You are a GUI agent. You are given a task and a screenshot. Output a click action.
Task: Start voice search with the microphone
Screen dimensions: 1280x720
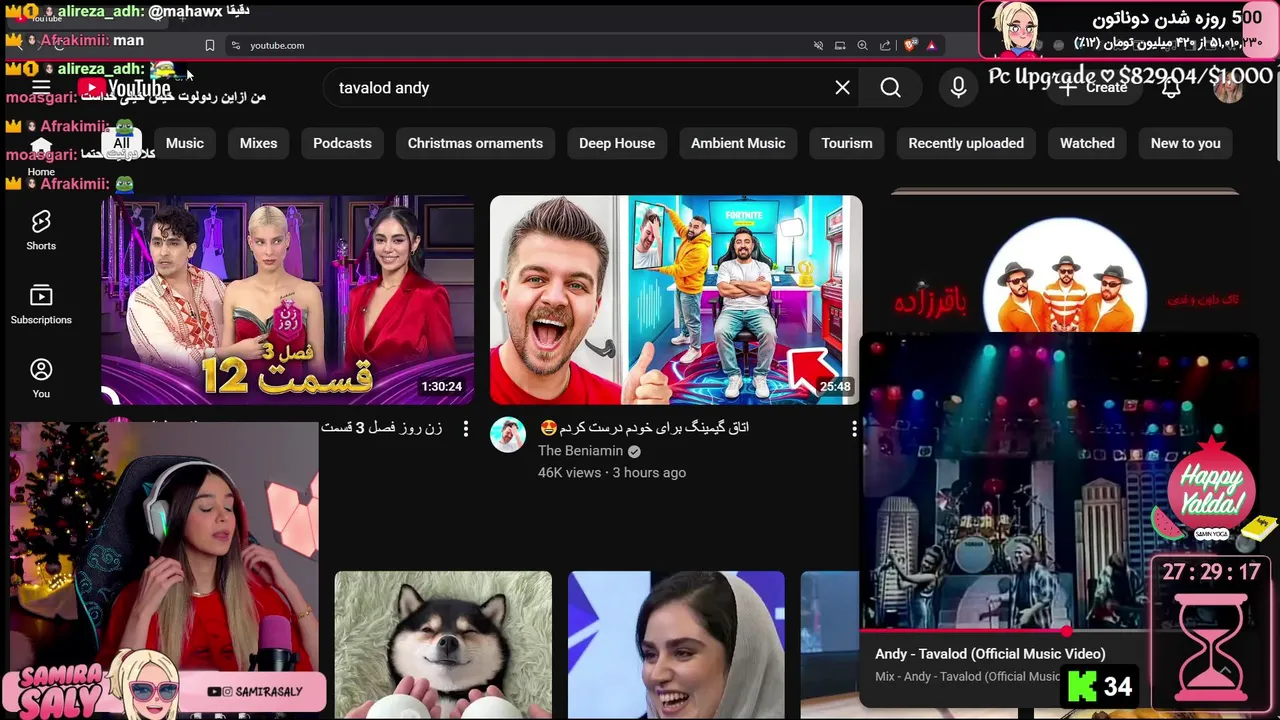point(958,88)
